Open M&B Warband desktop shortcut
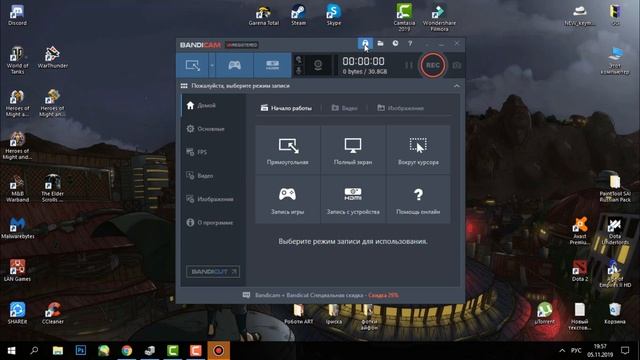The image size is (640, 360). tap(17, 188)
